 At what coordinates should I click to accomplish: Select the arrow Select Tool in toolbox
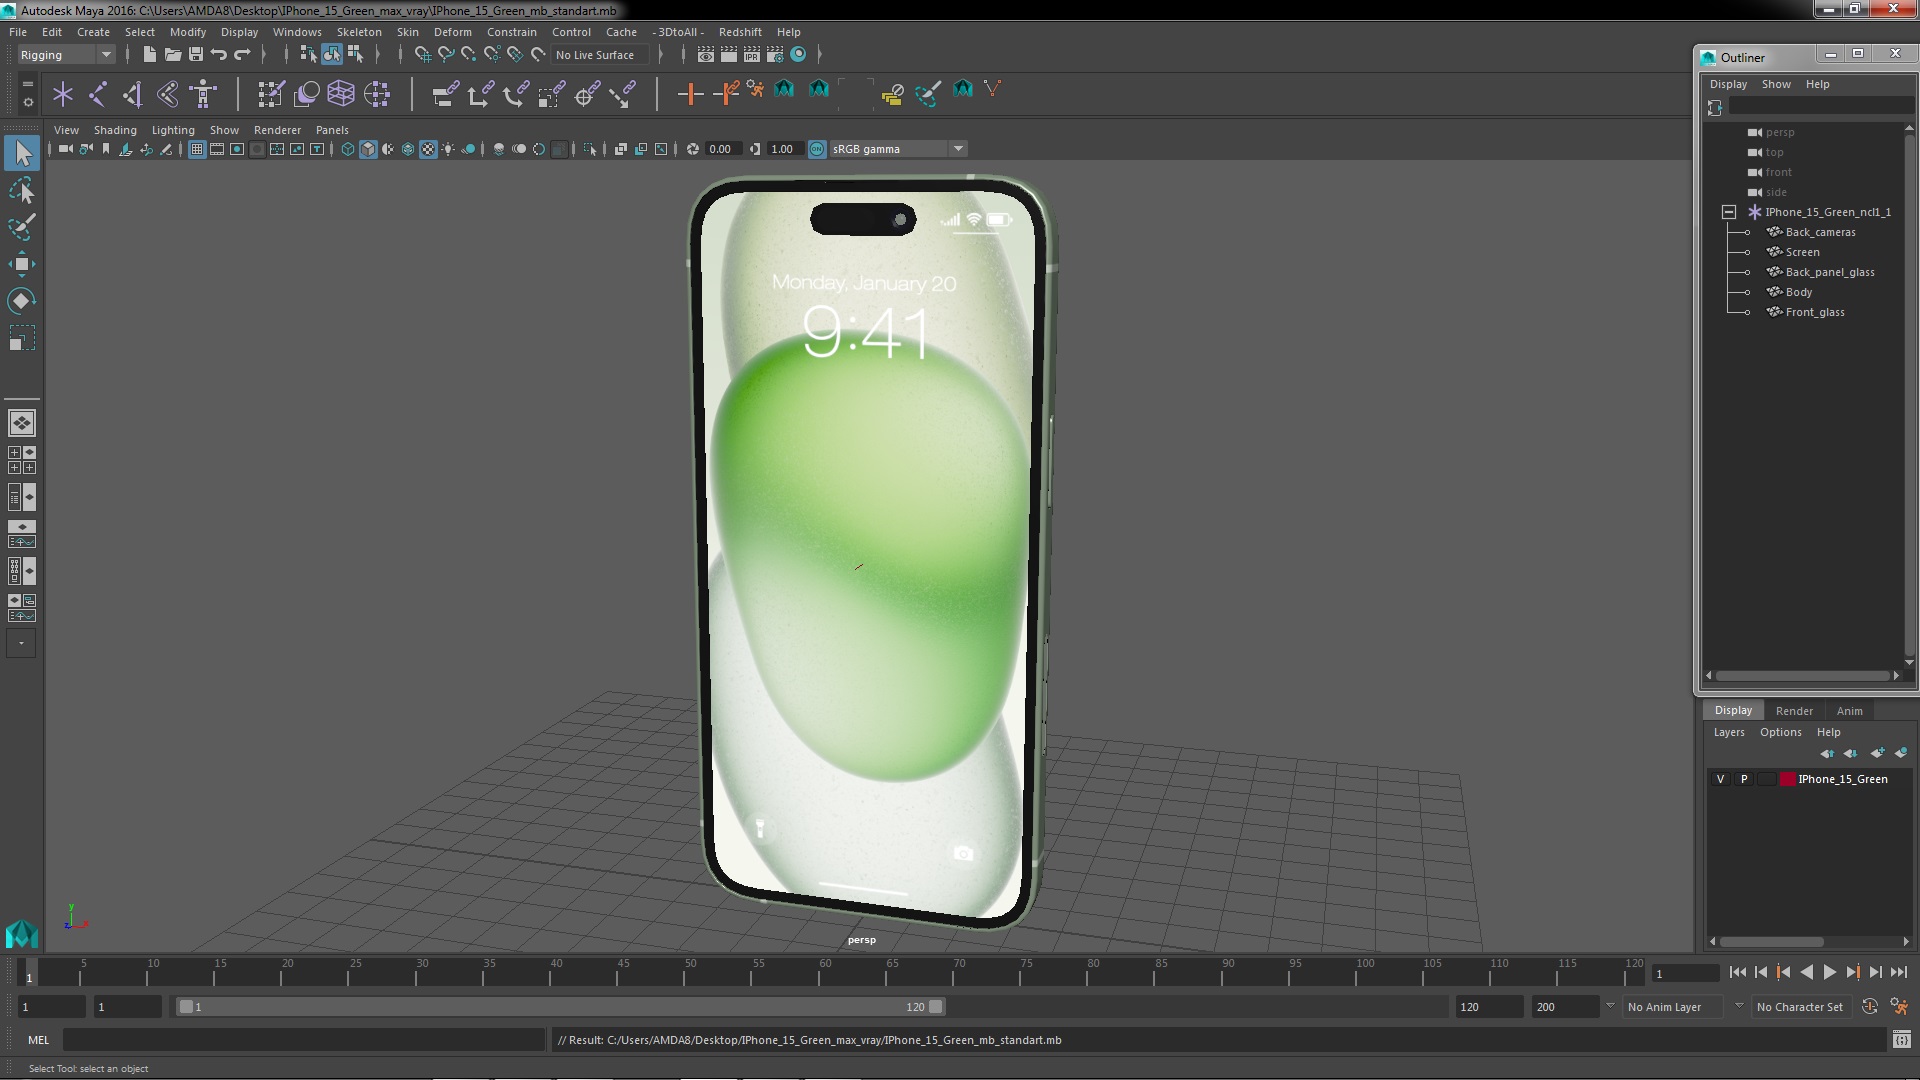pyautogui.click(x=22, y=153)
